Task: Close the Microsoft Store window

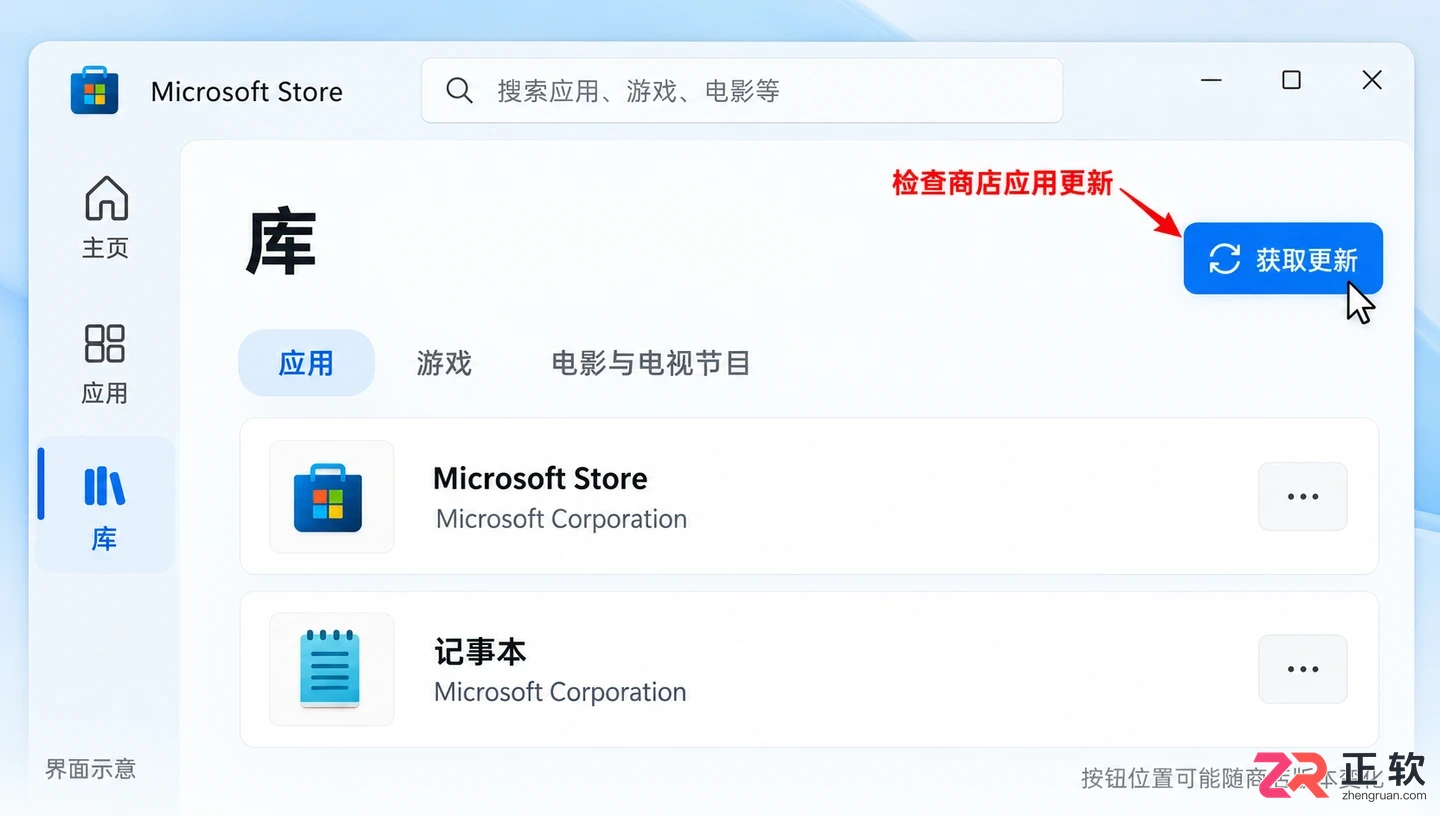Action: click(x=1372, y=80)
